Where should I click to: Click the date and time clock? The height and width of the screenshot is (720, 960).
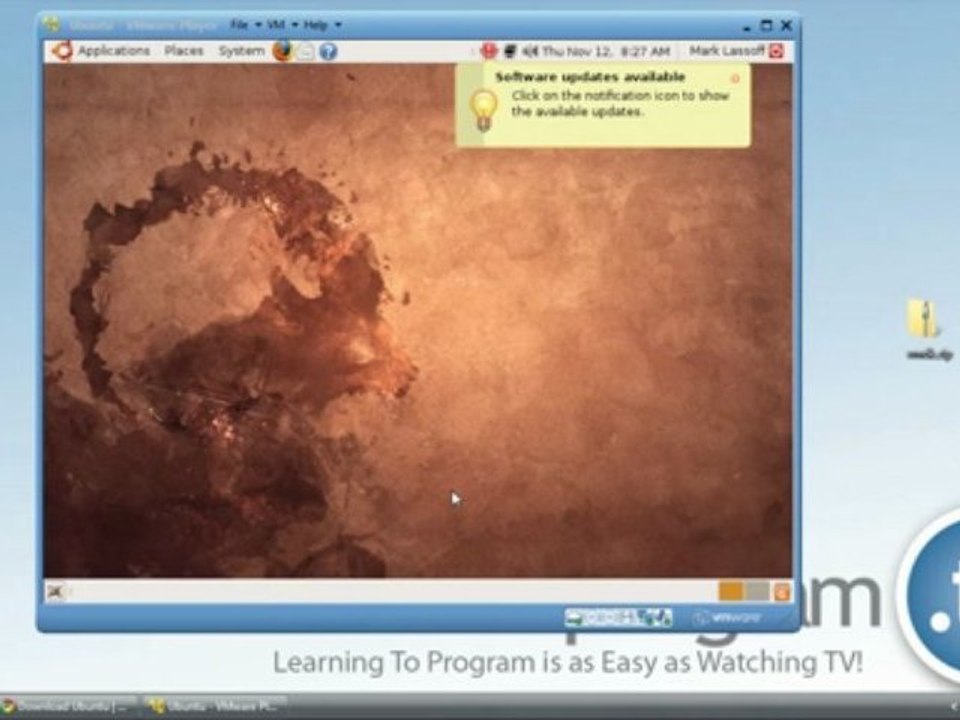click(x=606, y=51)
